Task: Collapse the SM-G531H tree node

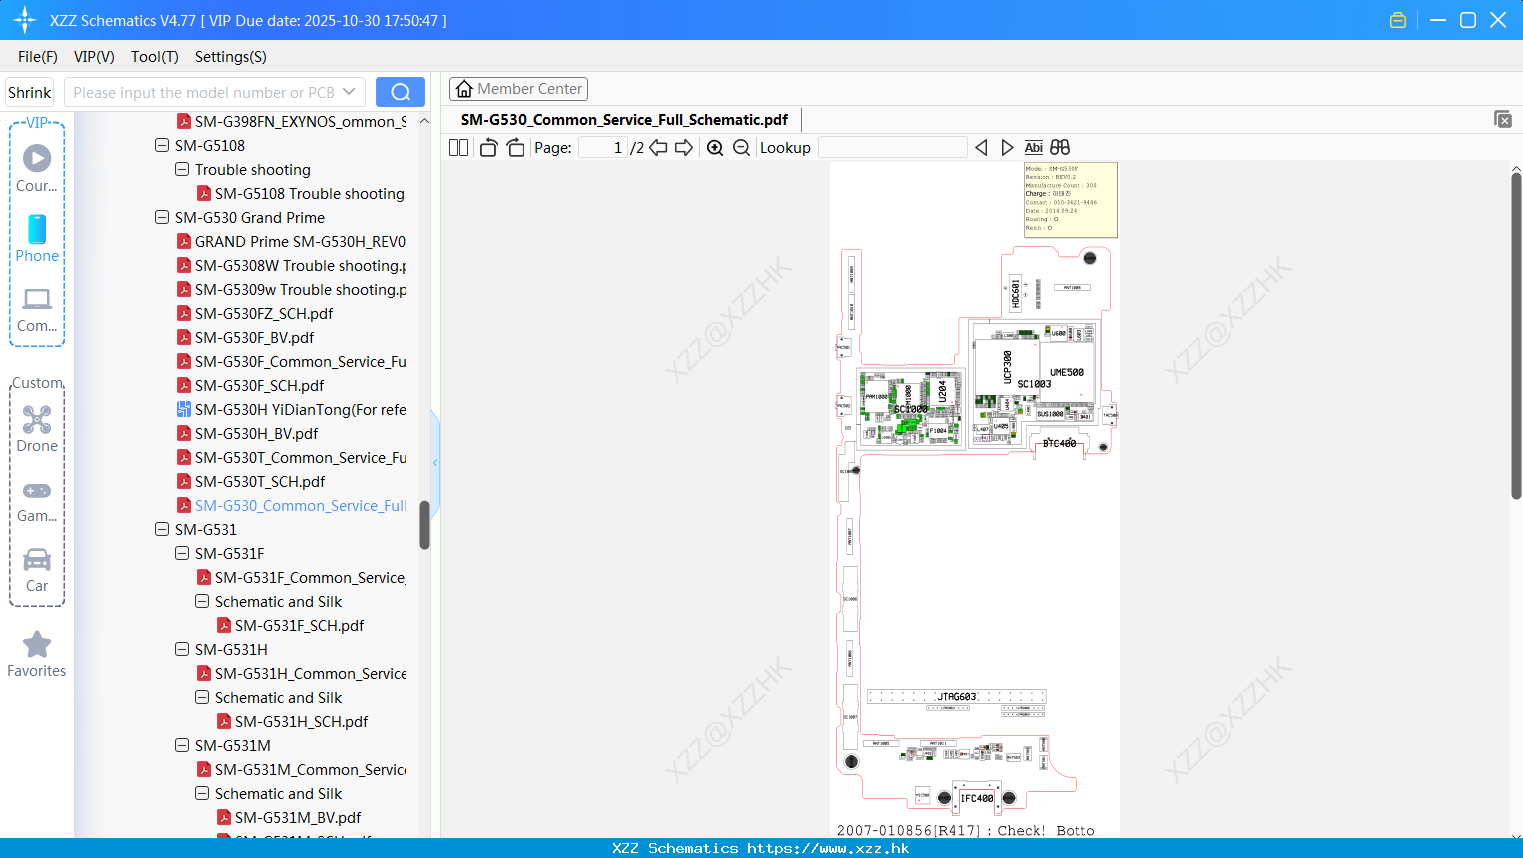Action: (182, 649)
